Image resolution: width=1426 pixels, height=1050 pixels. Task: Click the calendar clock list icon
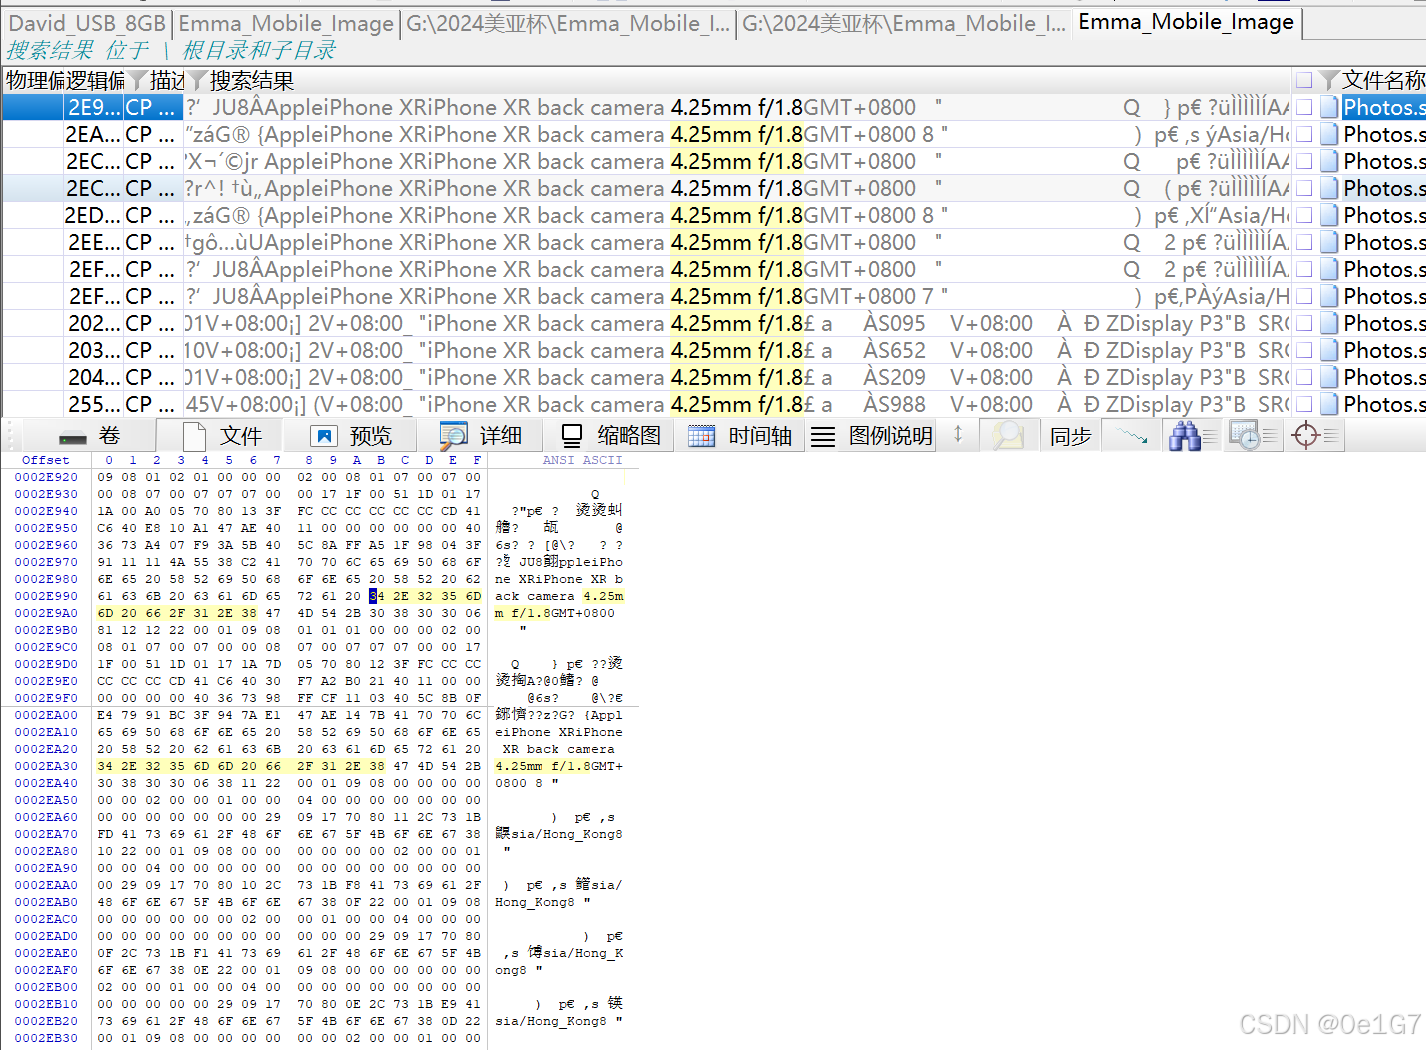1254,436
